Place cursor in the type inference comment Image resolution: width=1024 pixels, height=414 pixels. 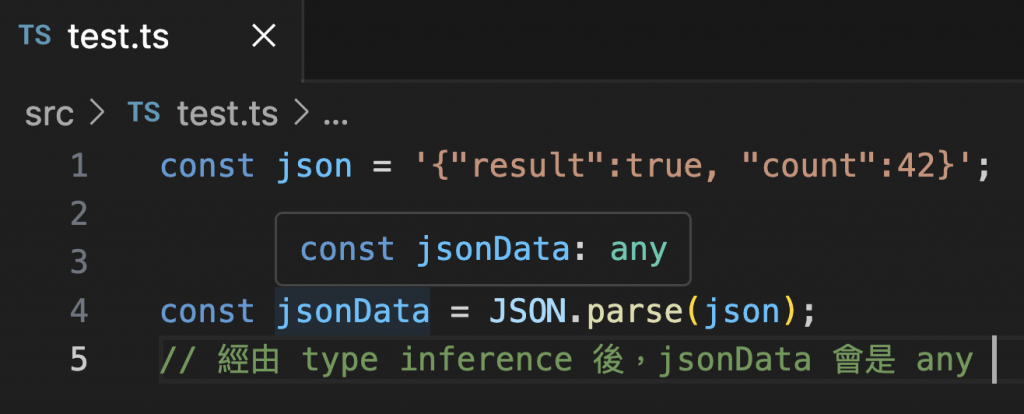coord(567,360)
